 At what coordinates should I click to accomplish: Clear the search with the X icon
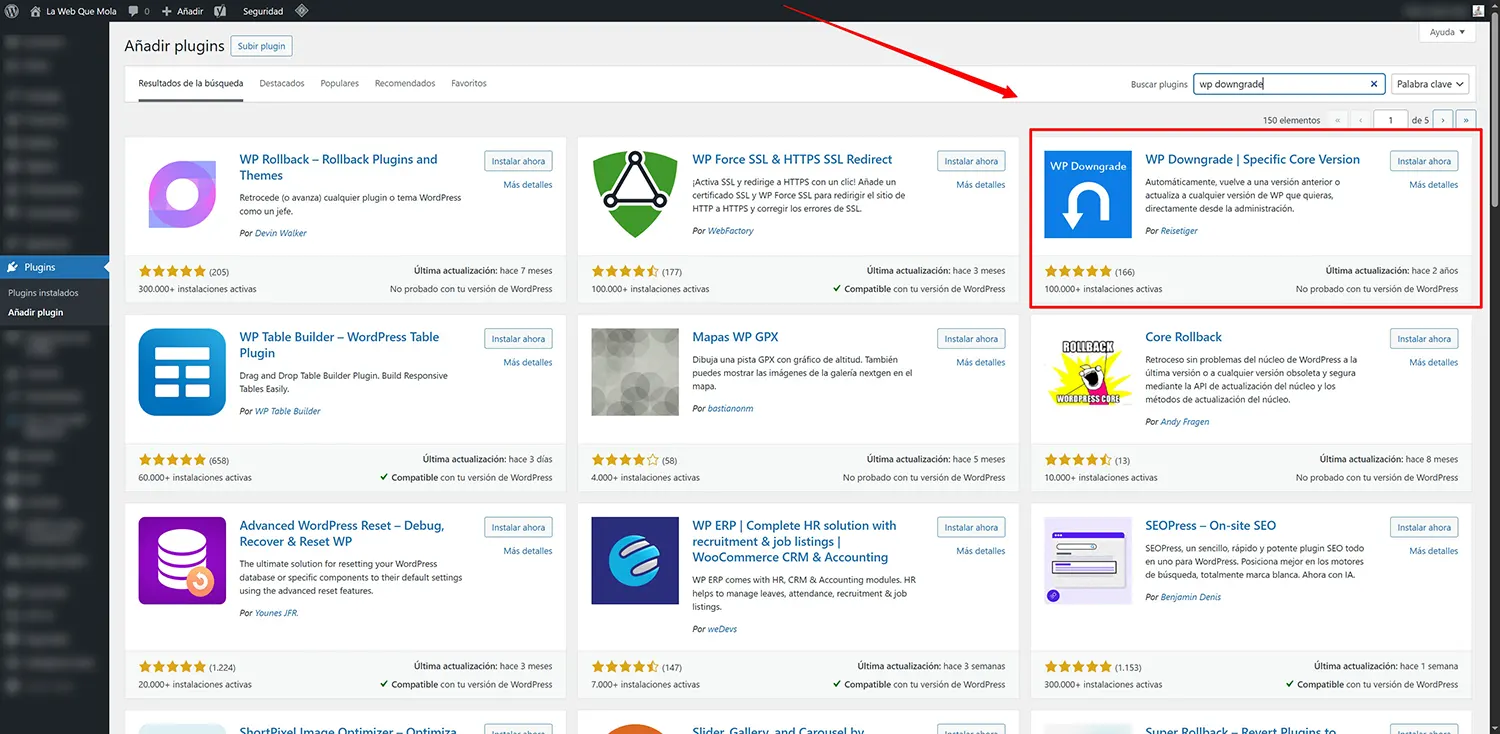coord(1373,84)
